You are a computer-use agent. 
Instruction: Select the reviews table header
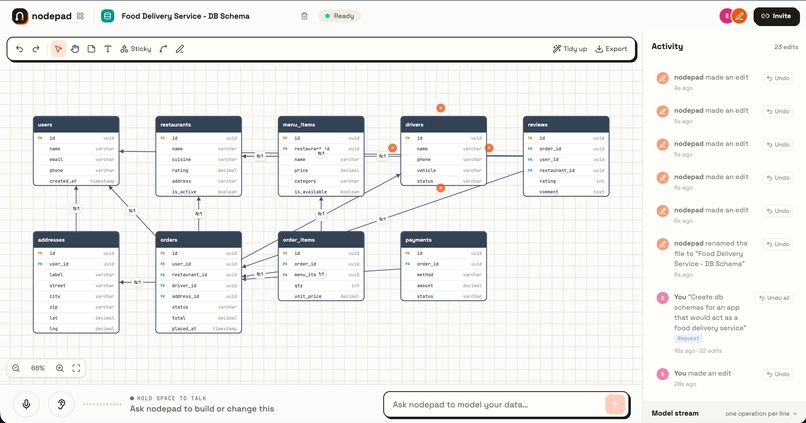coord(566,124)
